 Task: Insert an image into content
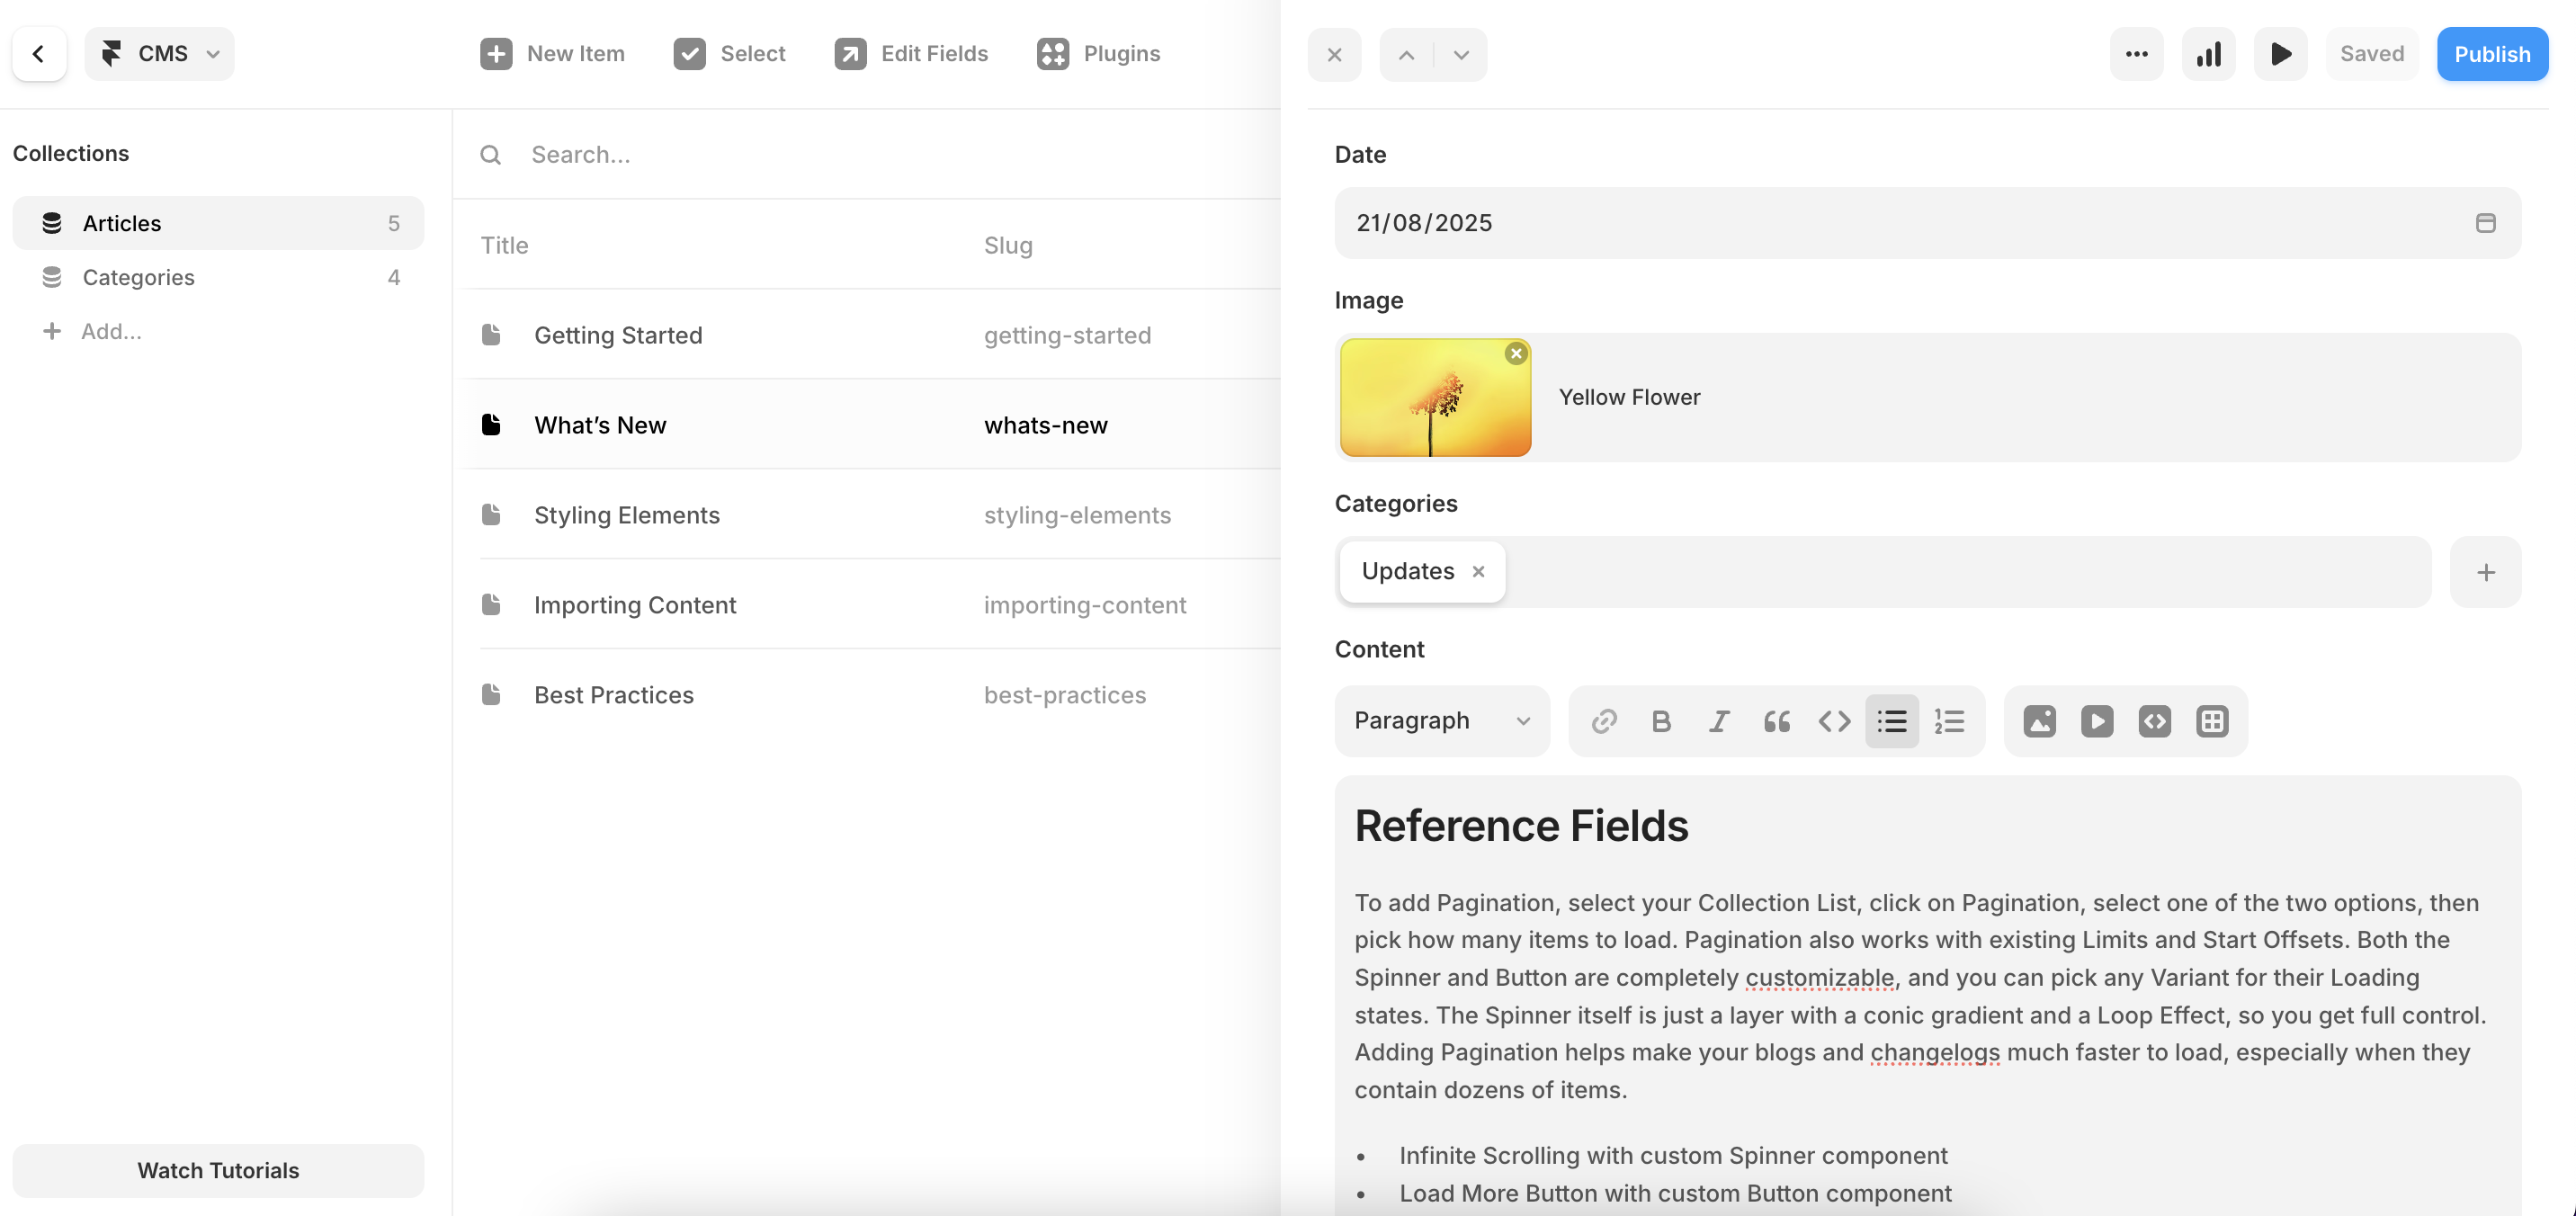pos(2039,721)
